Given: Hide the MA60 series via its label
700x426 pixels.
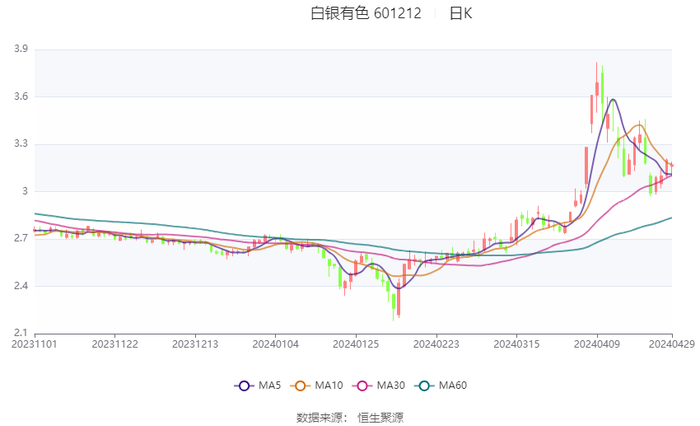Looking at the screenshot, I should coord(453,385).
